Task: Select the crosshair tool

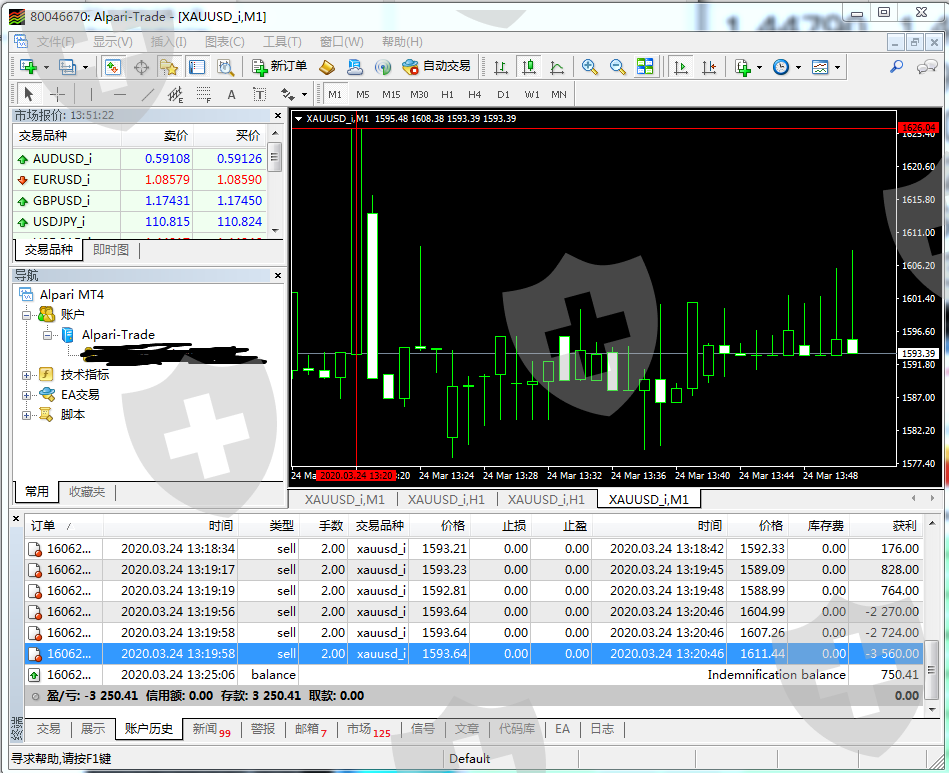Action: coord(58,94)
